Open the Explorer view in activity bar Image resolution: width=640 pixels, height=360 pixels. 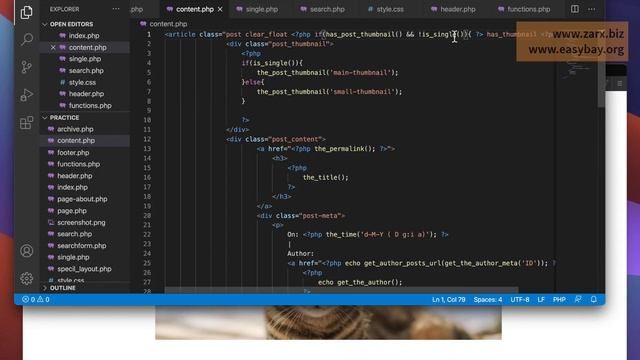click(x=27, y=12)
